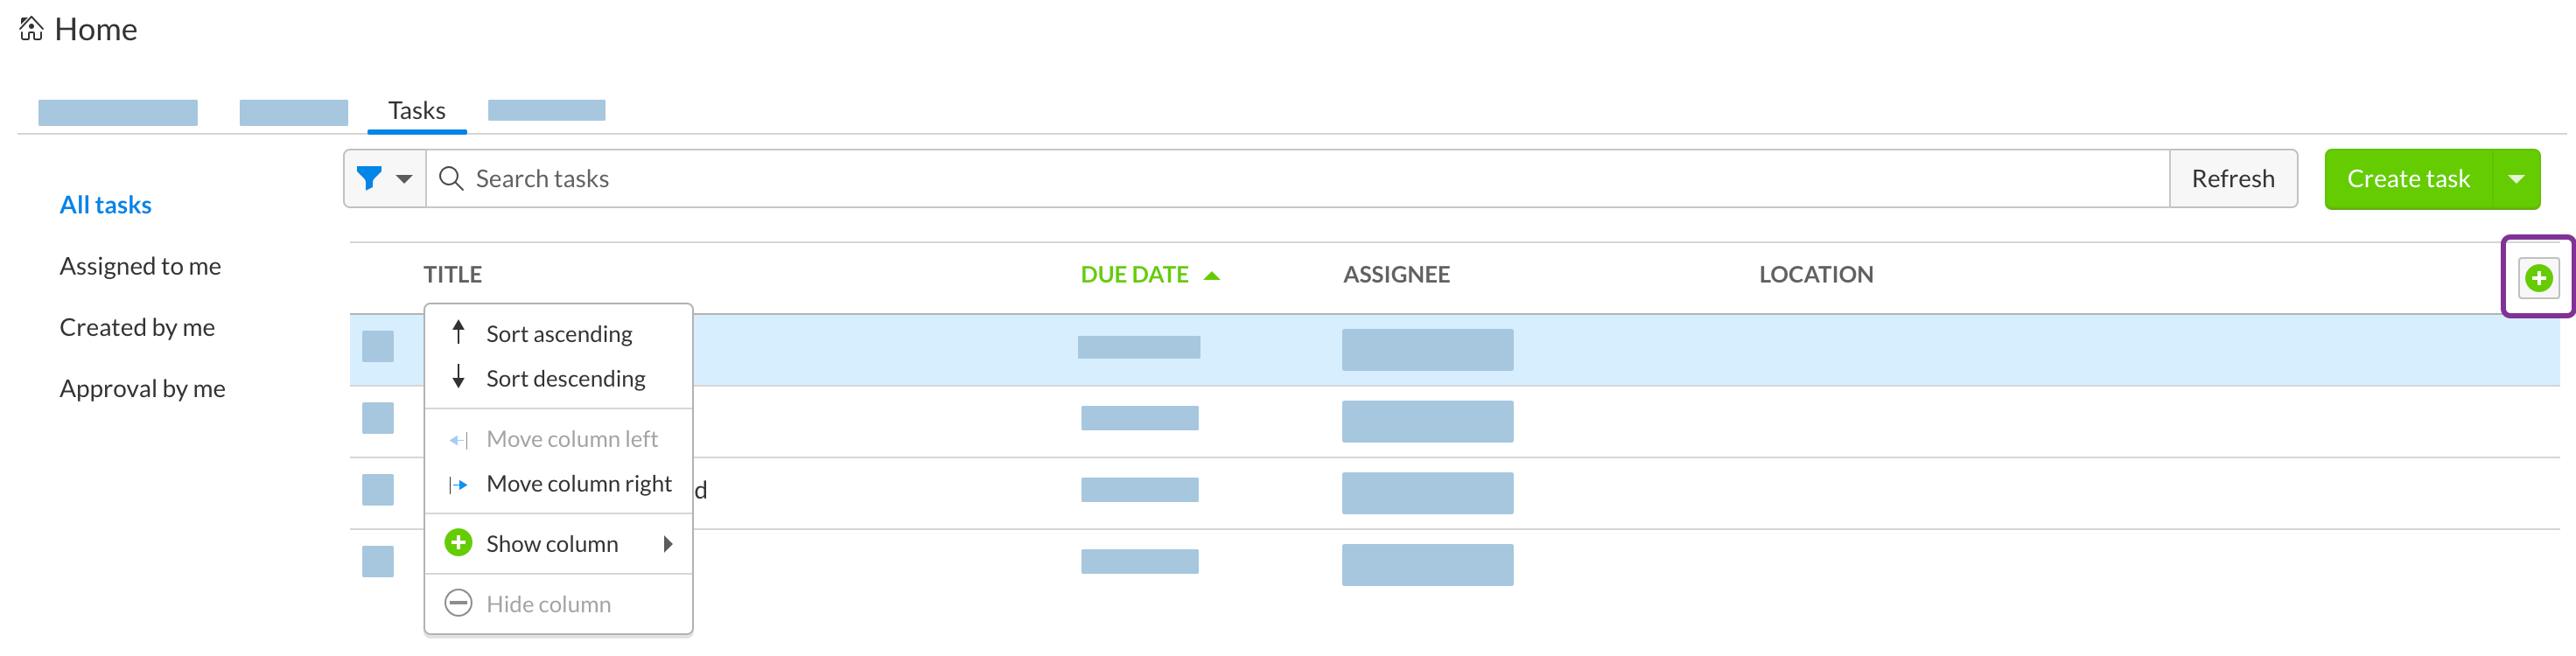The width and height of the screenshot is (2576, 656).
Task: Click the magnifying glass search icon
Action: [451, 178]
